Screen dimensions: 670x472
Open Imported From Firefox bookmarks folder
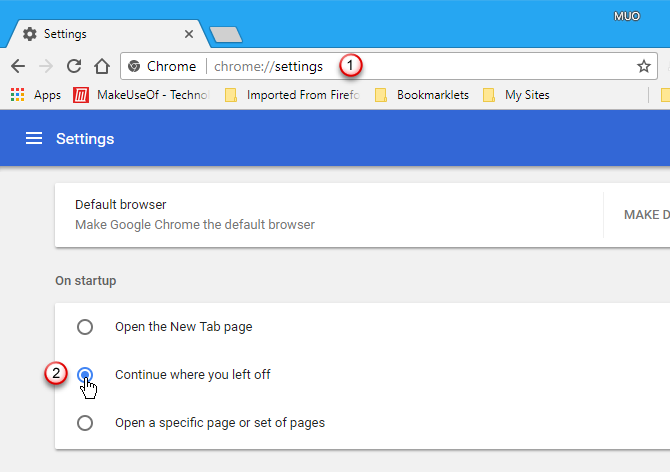(x=292, y=95)
